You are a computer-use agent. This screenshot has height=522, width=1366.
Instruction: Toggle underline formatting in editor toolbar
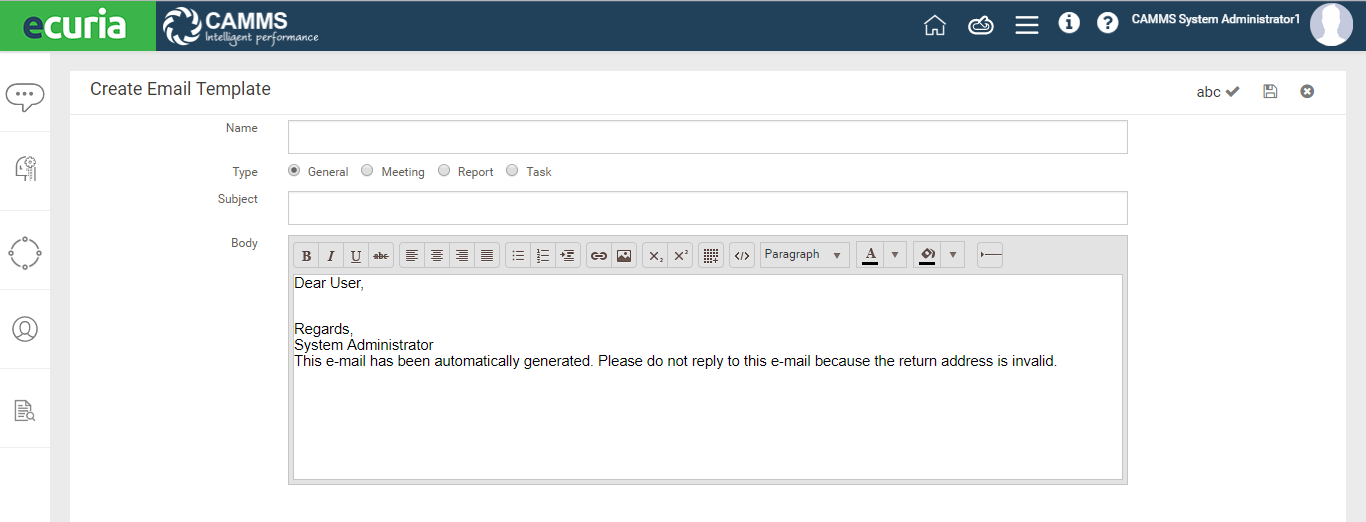(x=356, y=256)
